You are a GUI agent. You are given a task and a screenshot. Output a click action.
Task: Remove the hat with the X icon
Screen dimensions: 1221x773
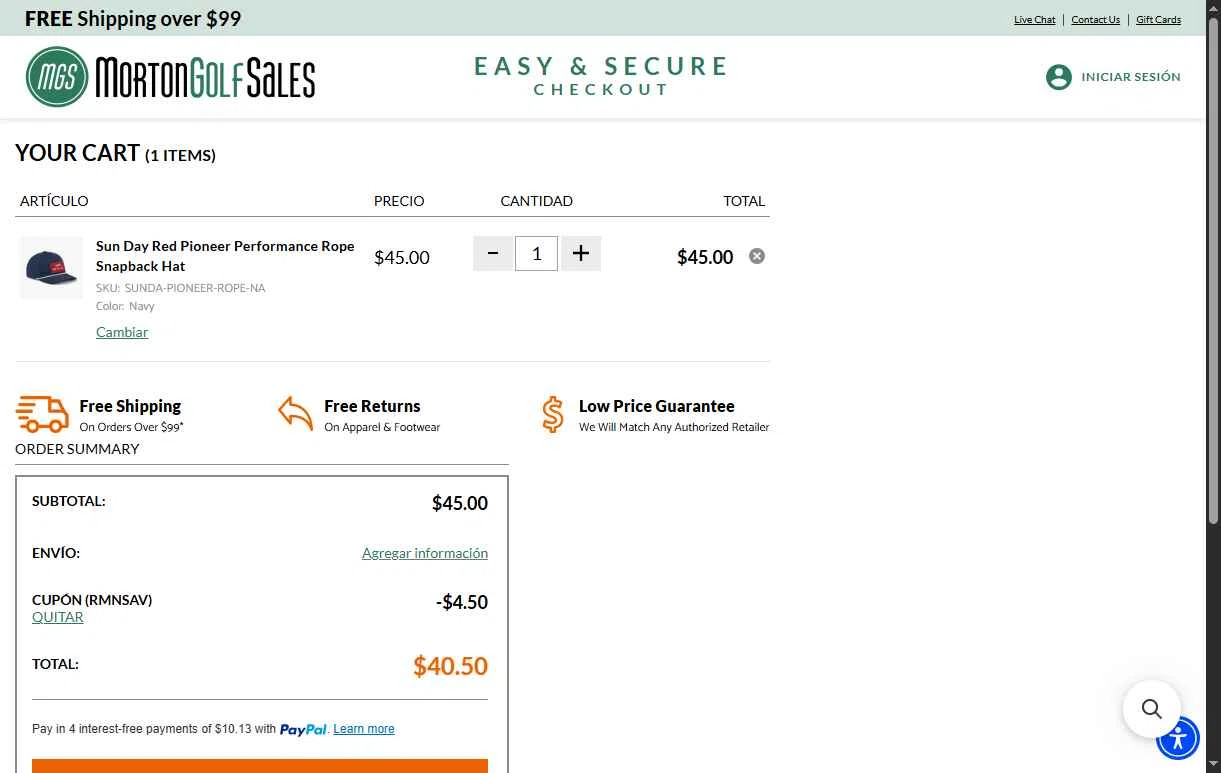(757, 256)
